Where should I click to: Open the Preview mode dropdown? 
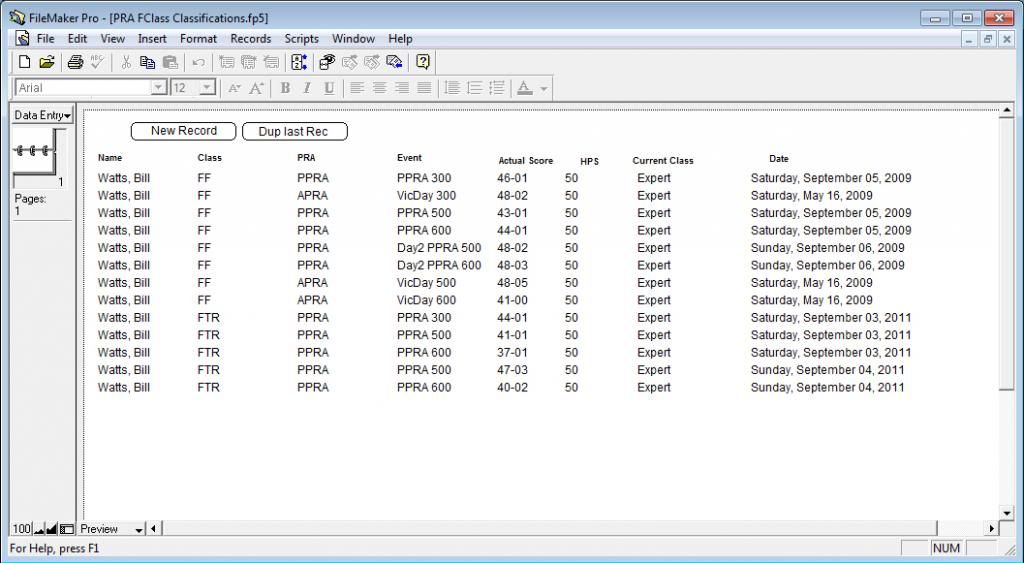(x=139, y=529)
